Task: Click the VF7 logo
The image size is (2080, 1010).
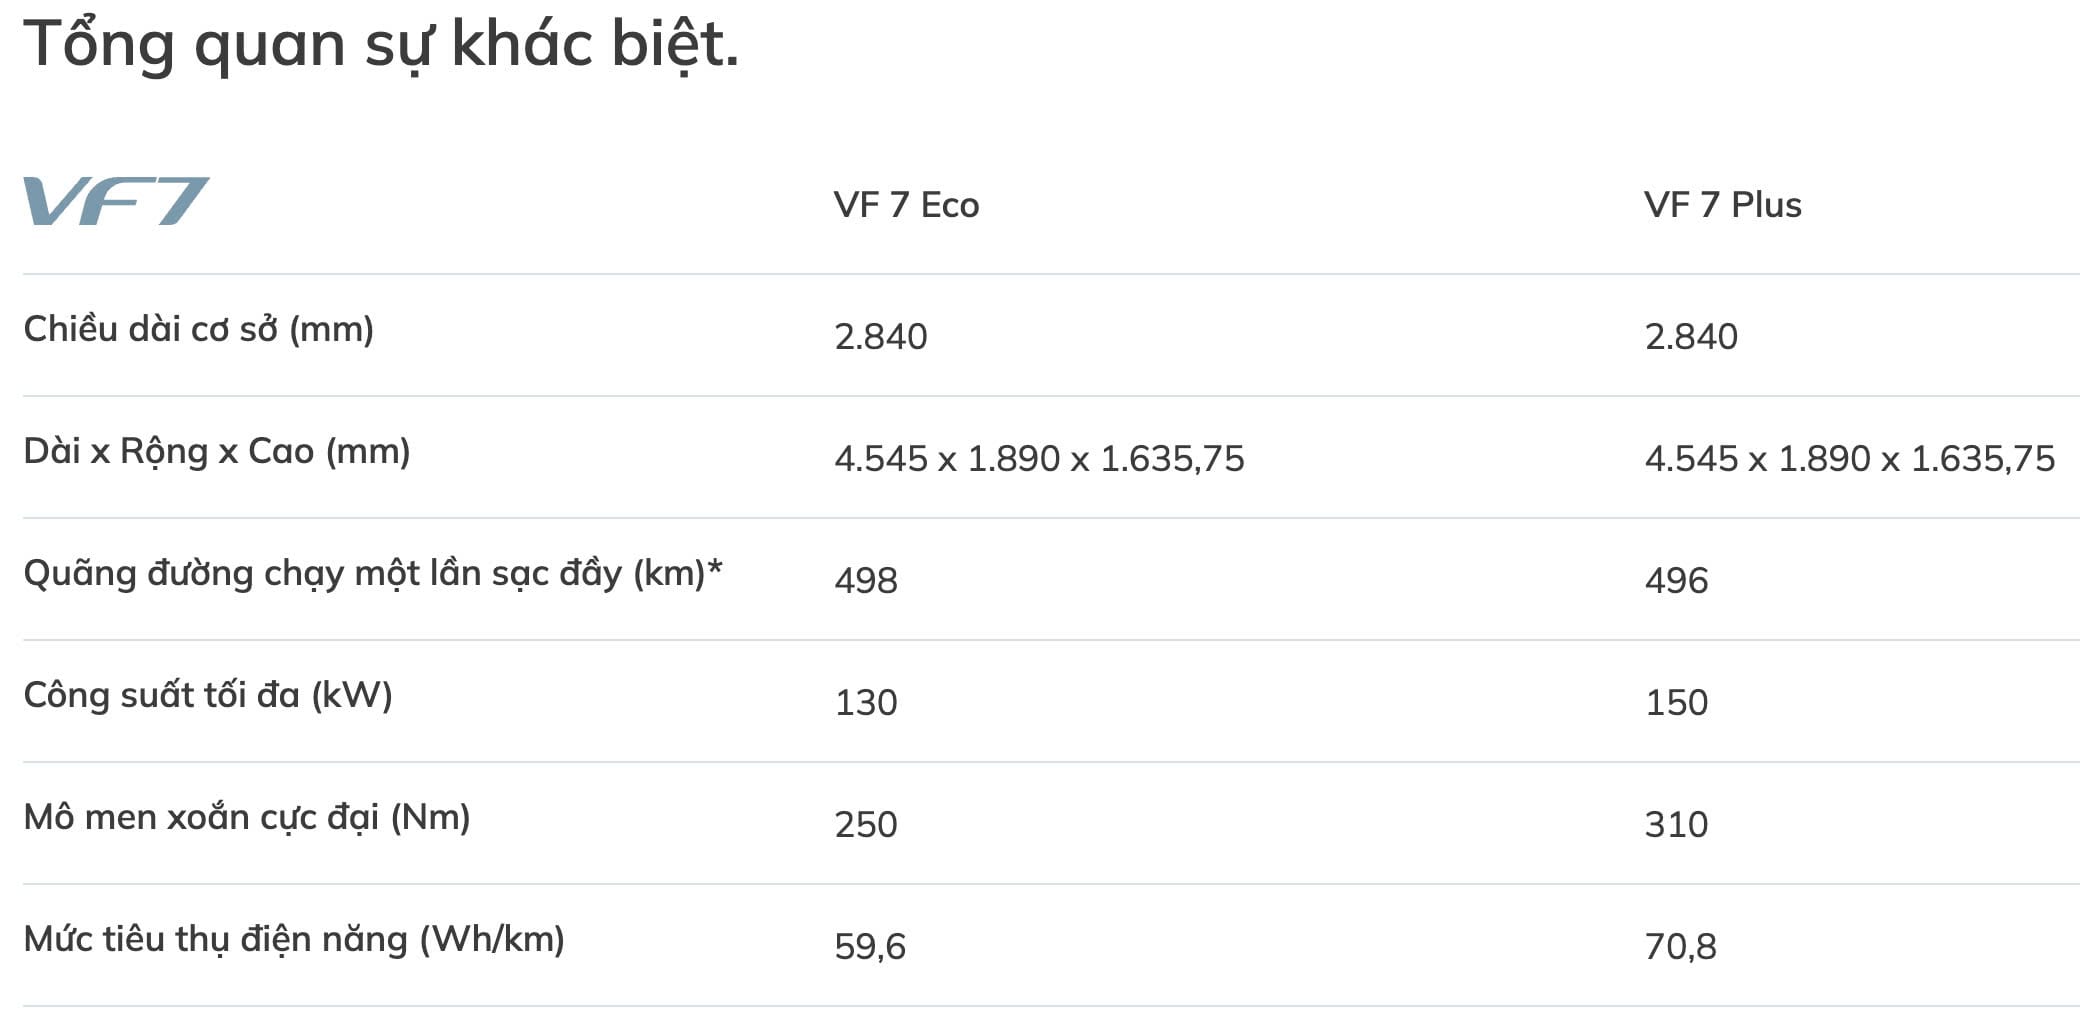Action: click(116, 201)
